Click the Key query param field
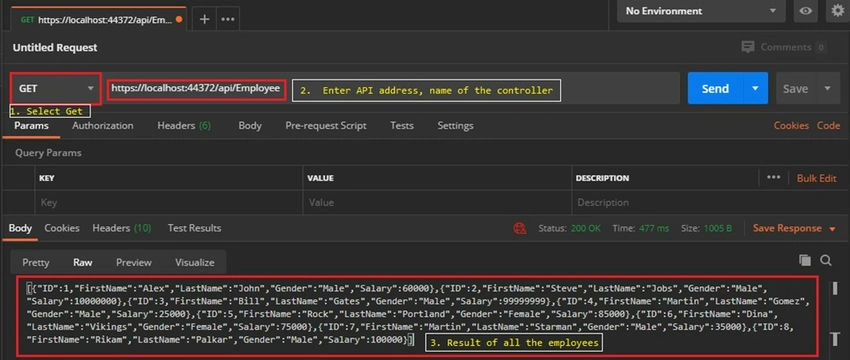Image resolution: width=850 pixels, height=360 pixels. [169, 202]
